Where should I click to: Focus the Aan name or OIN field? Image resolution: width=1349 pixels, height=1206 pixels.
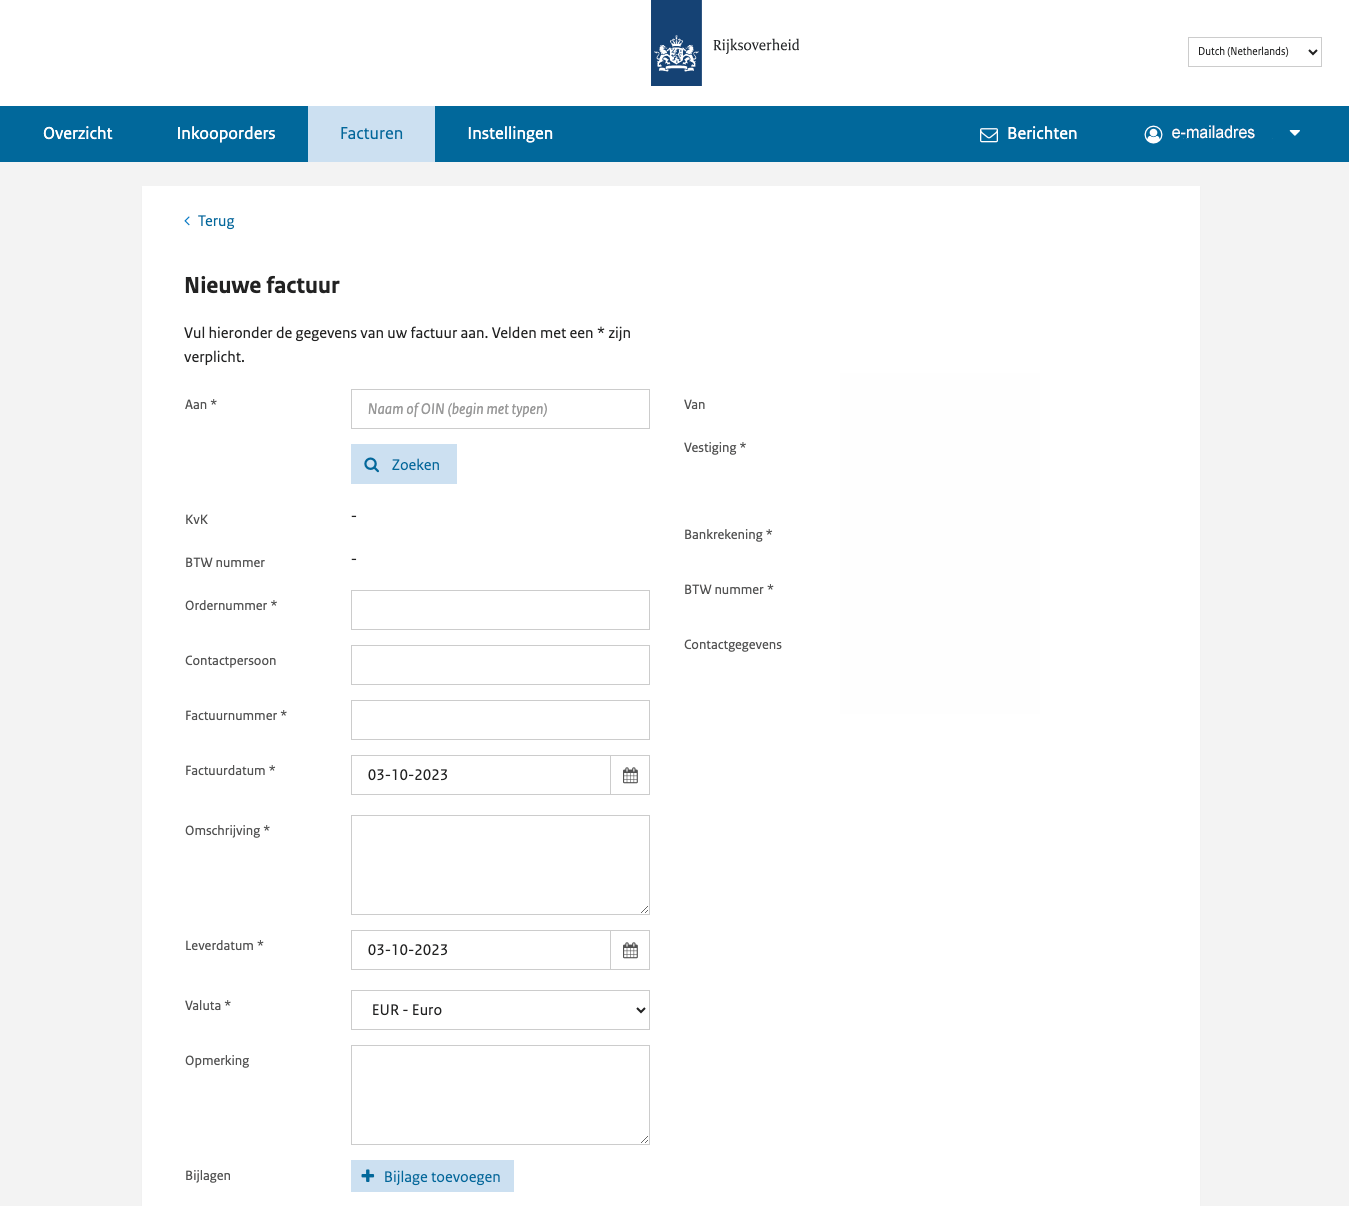(x=500, y=409)
